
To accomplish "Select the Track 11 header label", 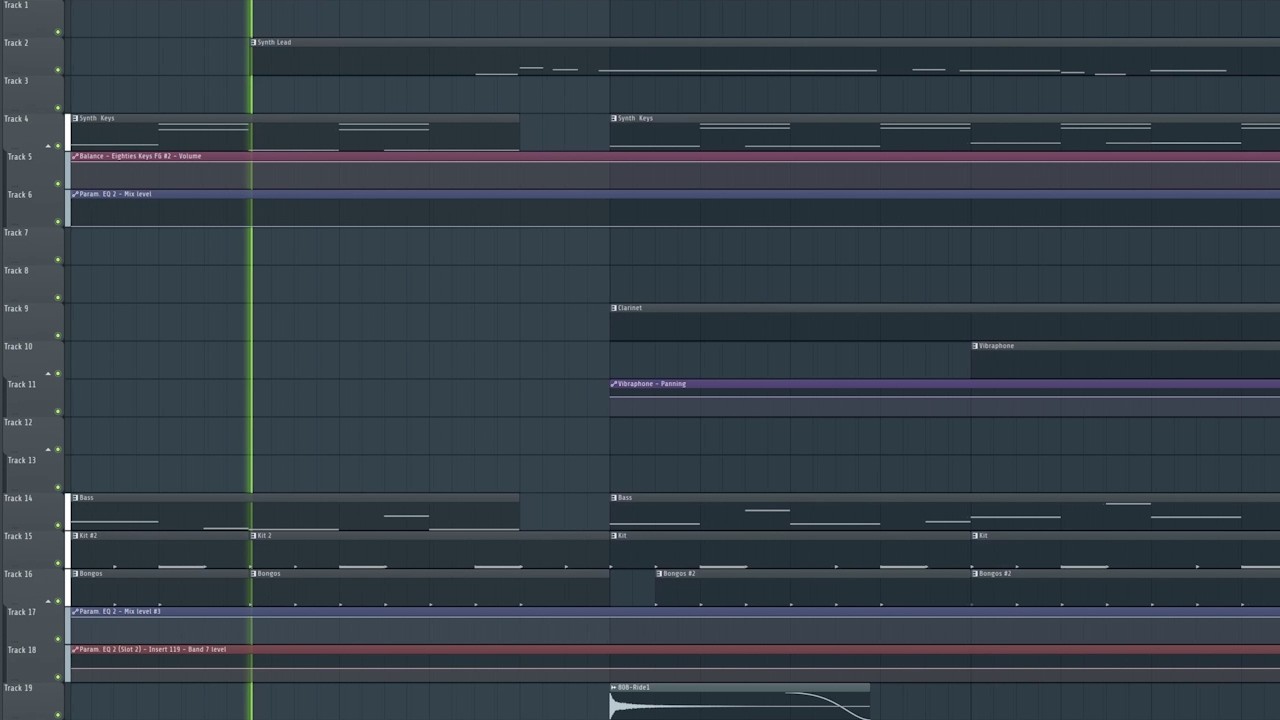I will pyautogui.click(x=22, y=385).
